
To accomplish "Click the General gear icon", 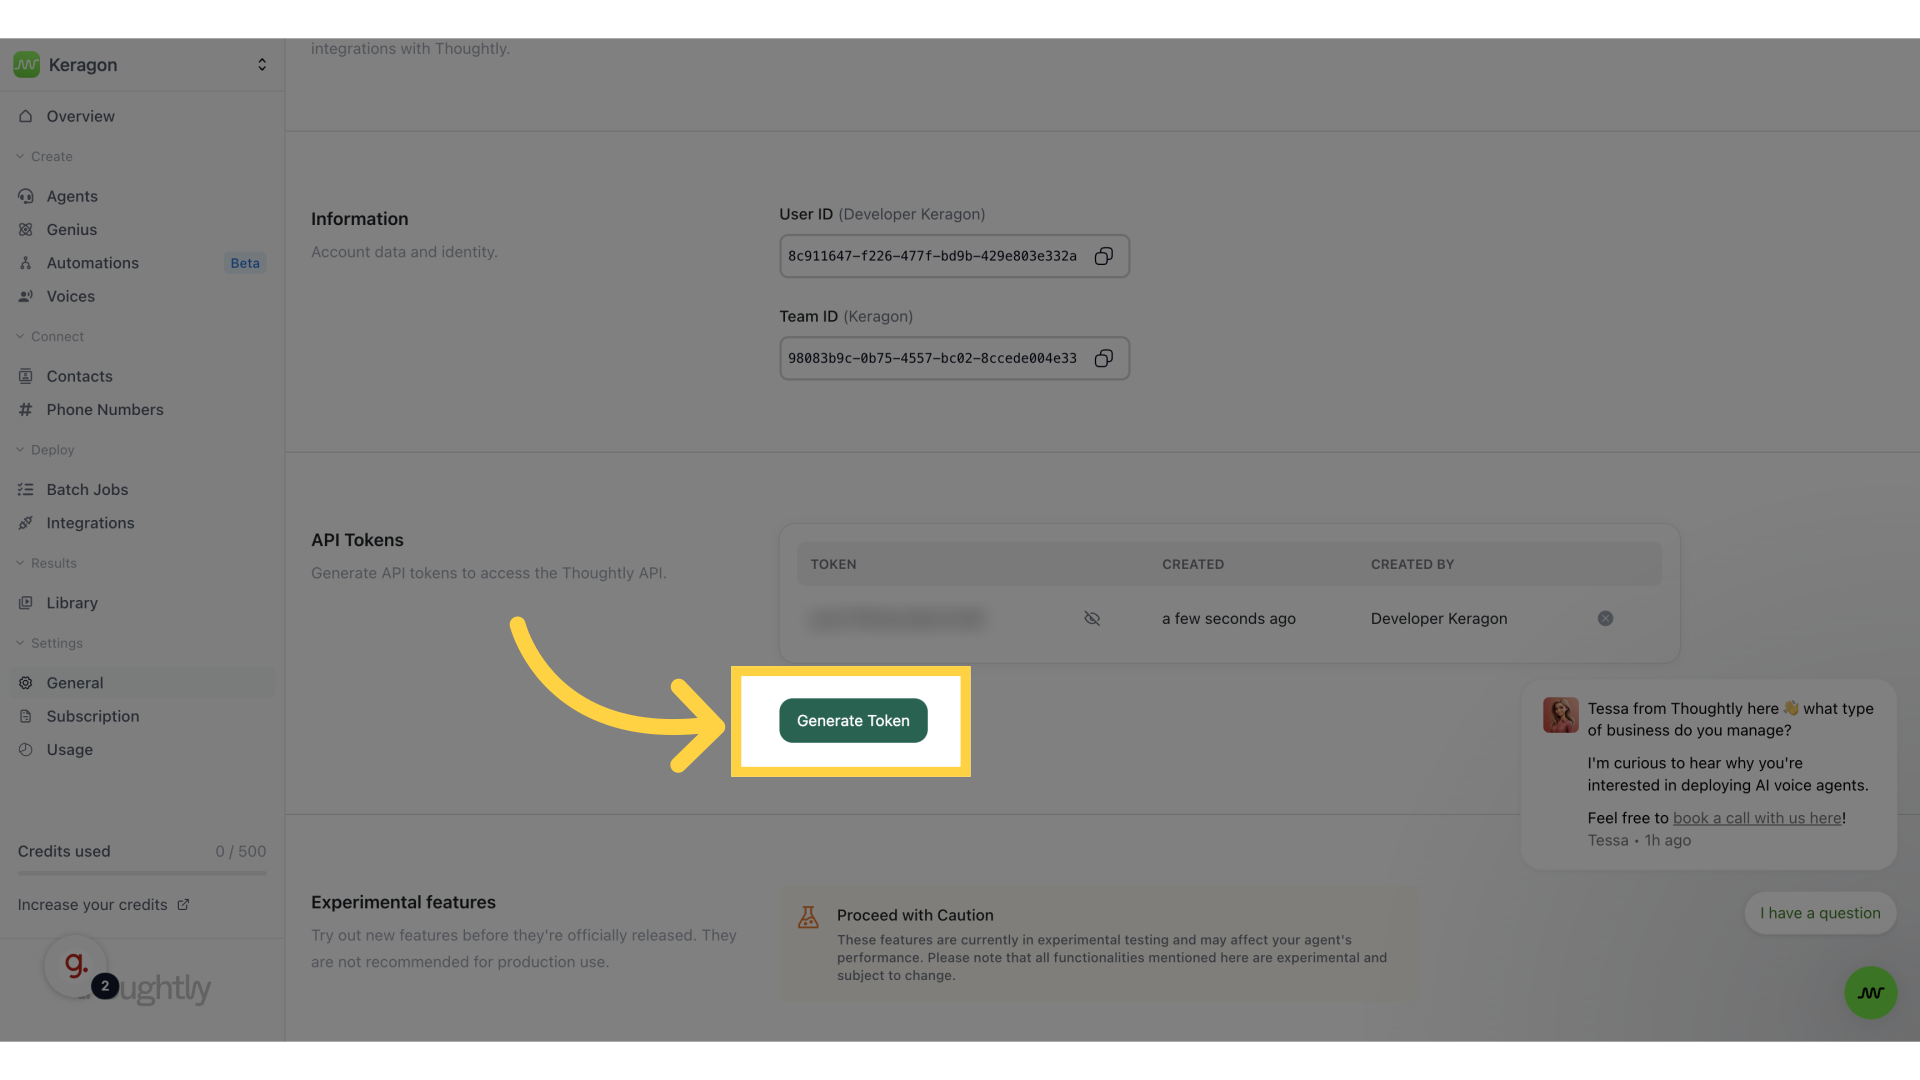I will pyautogui.click(x=26, y=683).
